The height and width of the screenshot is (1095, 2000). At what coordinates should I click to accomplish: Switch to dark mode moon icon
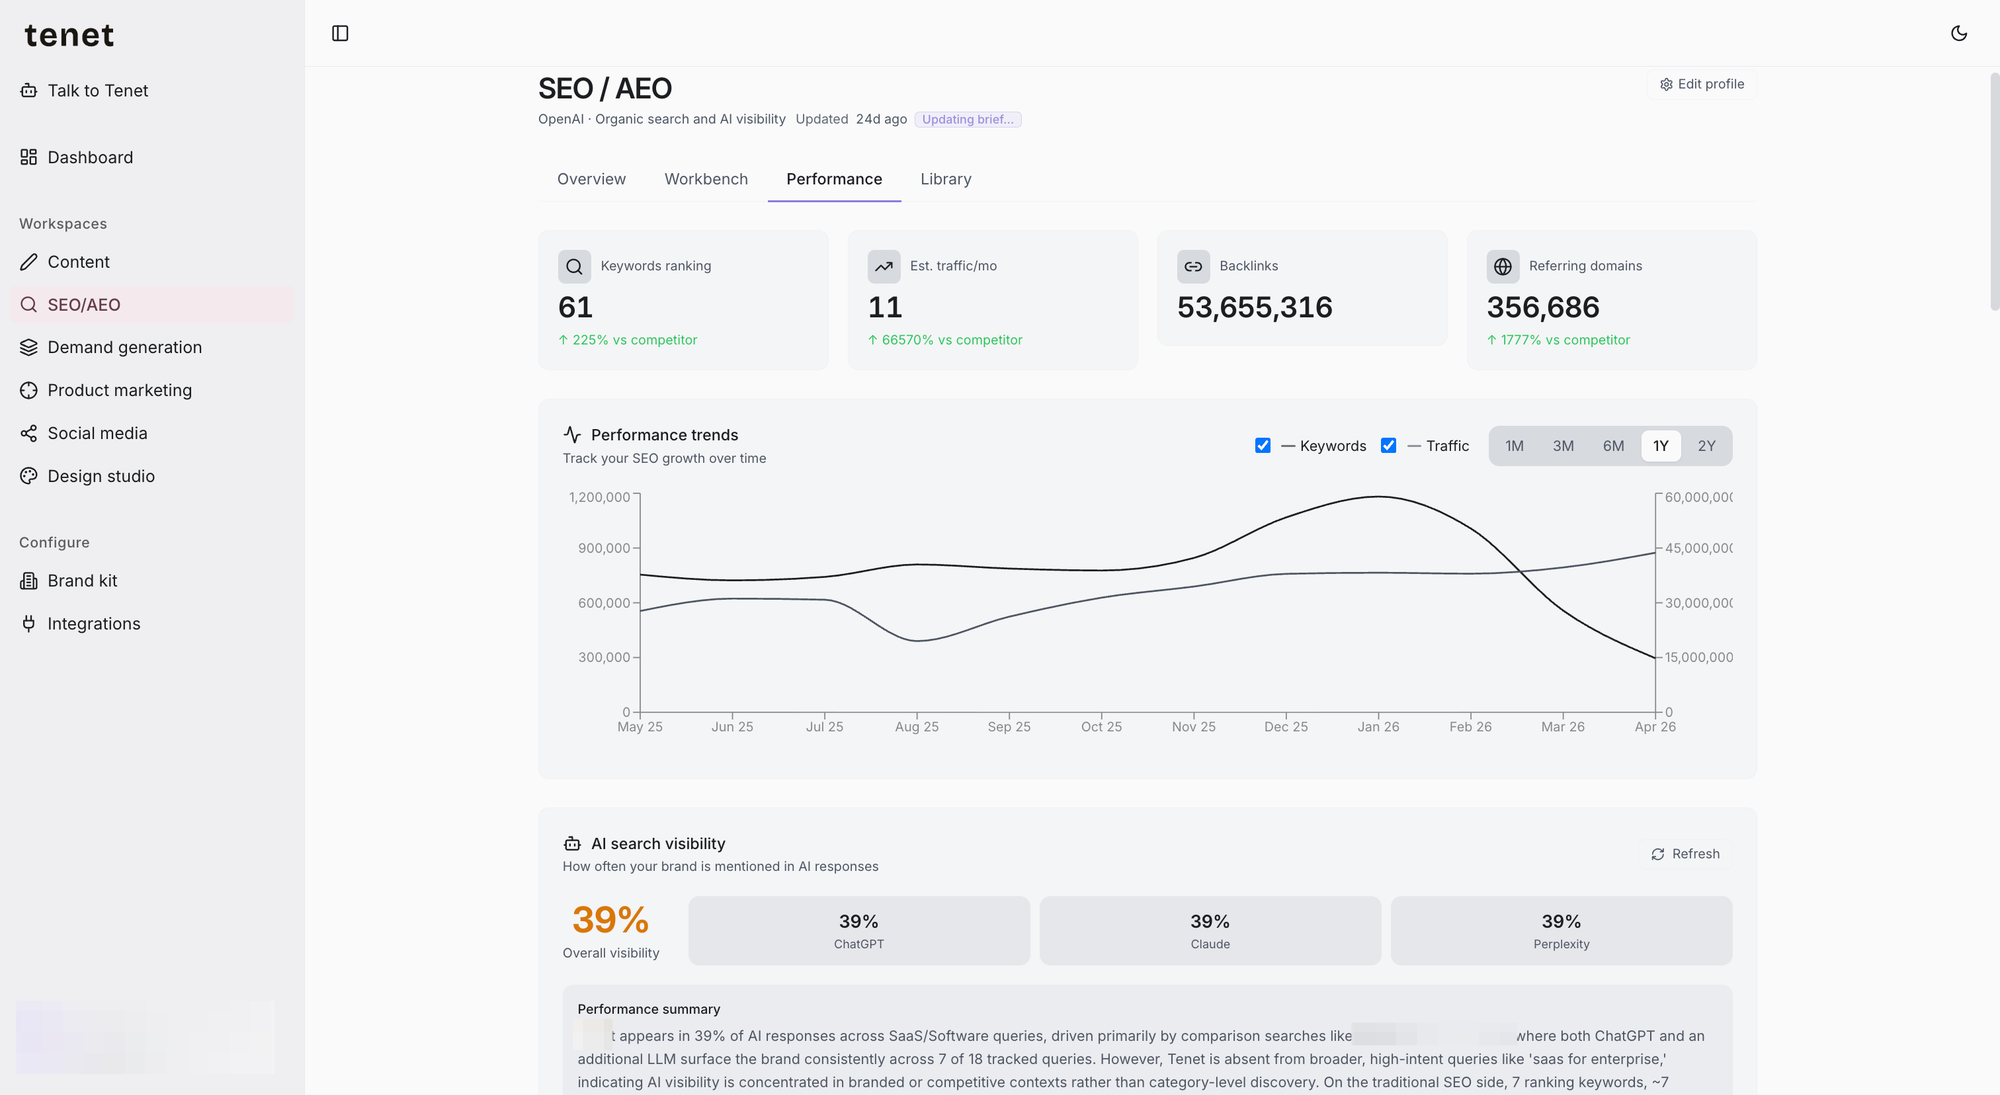point(1959,33)
